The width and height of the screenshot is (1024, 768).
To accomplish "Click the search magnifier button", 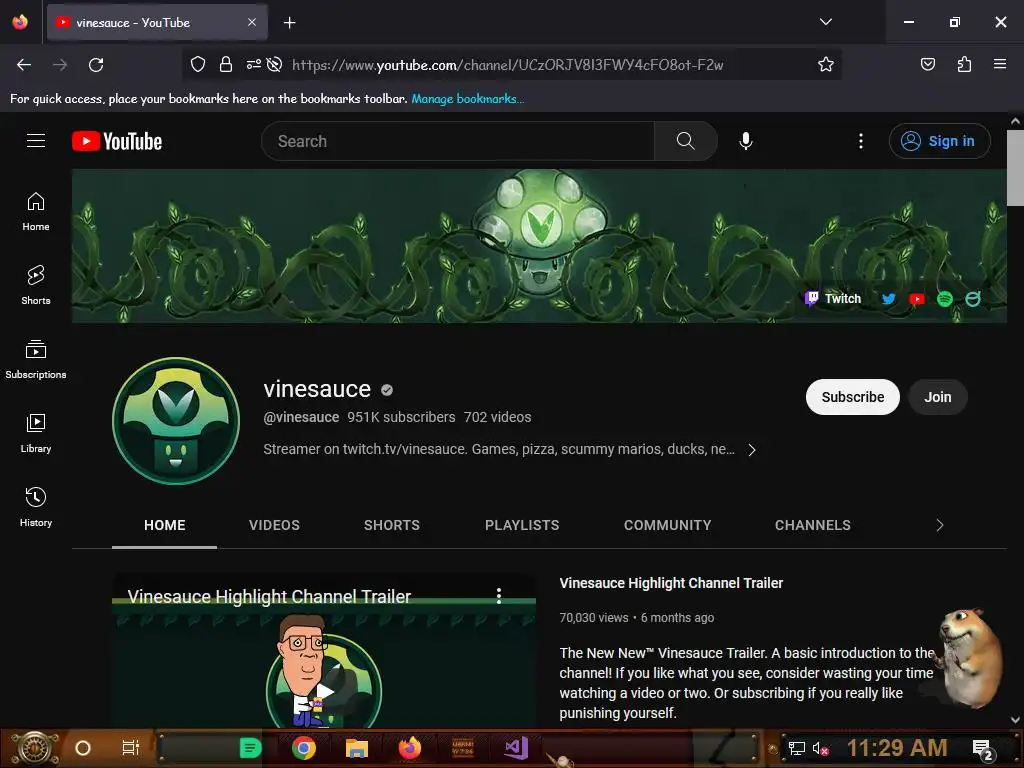I will tap(685, 141).
